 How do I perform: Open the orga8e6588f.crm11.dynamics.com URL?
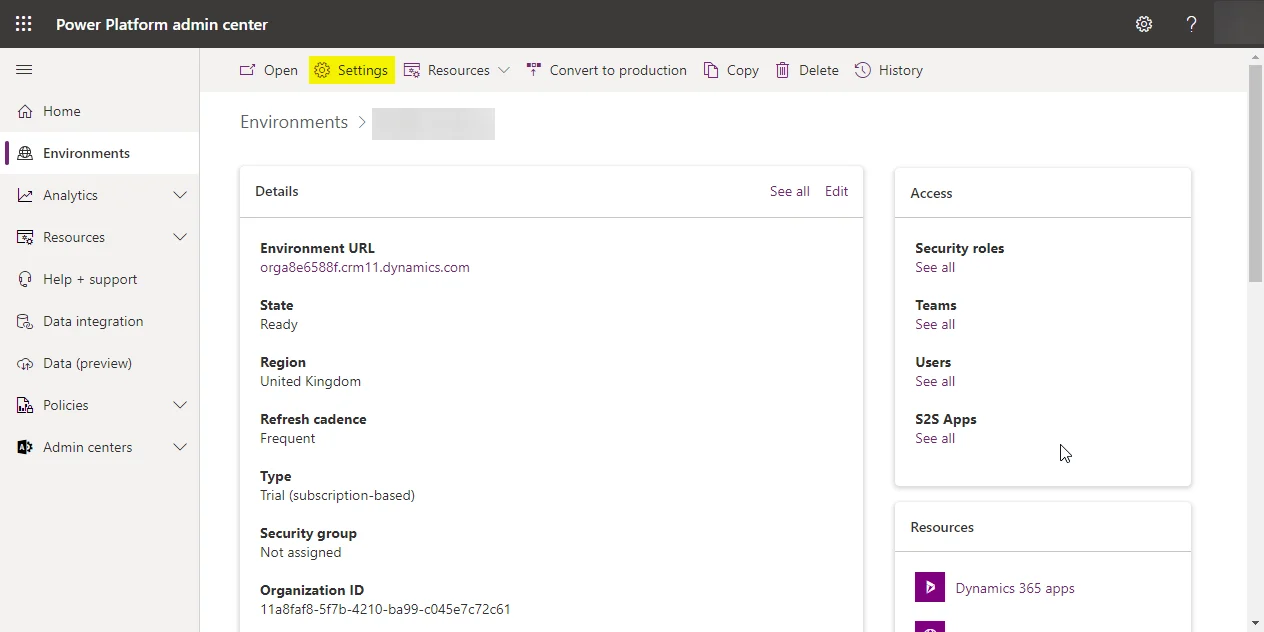[x=365, y=267]
